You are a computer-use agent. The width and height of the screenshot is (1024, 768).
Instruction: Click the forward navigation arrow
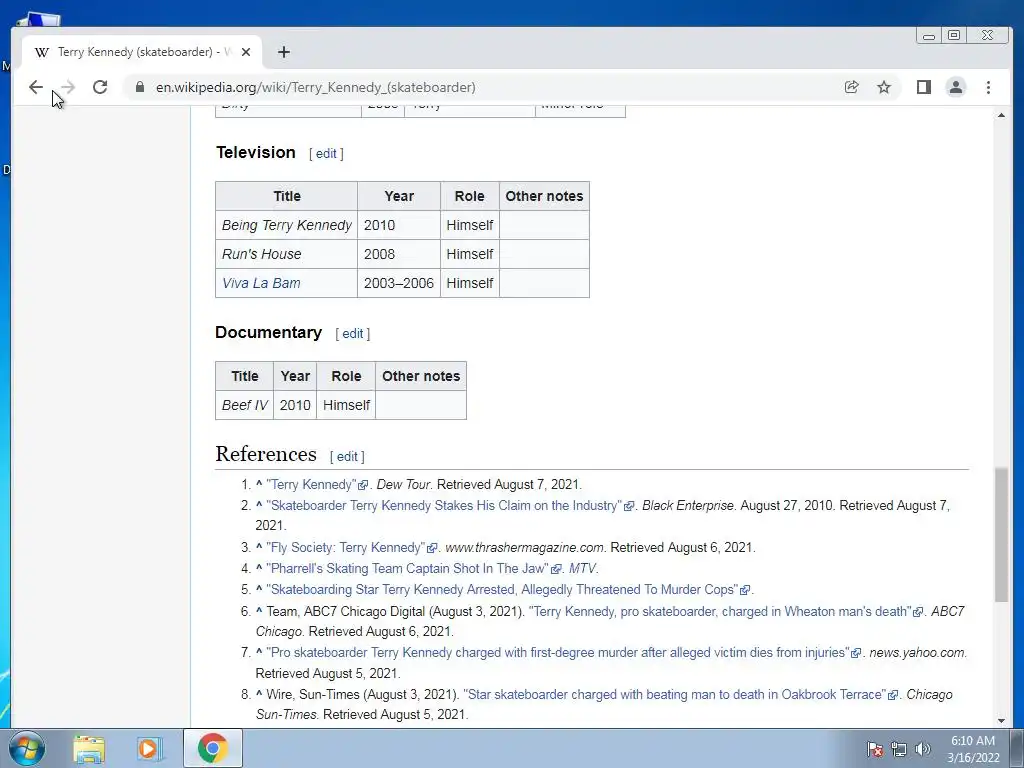click(x=68, y=87)
